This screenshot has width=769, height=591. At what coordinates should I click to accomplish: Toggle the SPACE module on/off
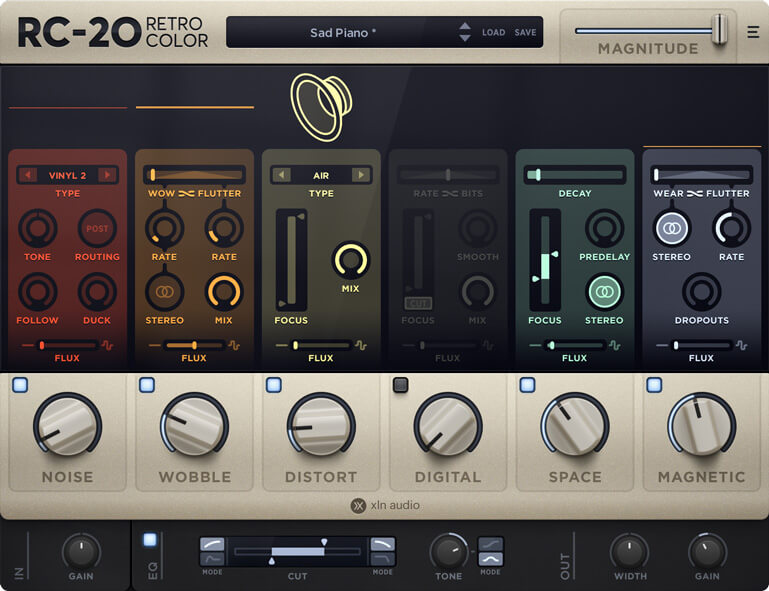pyautogui.click(x=527, y=385)
